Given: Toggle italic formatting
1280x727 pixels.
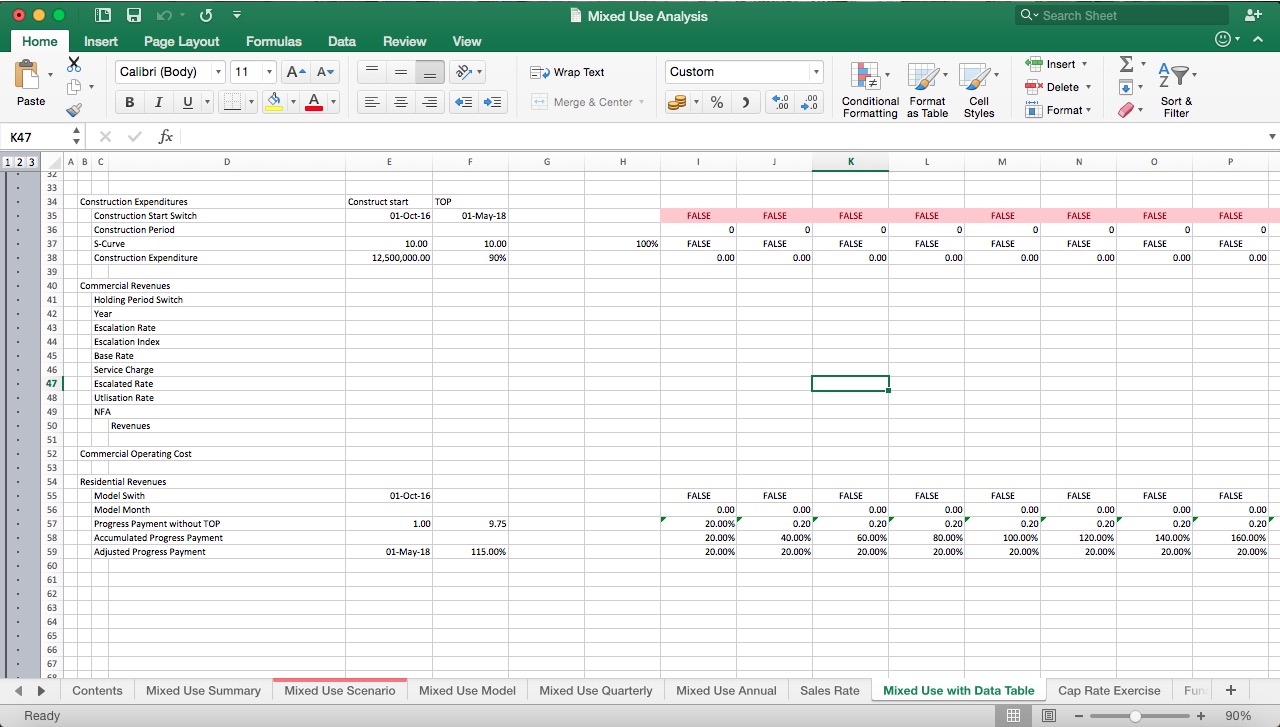Looking at the screenshot, I should tap(158, 102).
